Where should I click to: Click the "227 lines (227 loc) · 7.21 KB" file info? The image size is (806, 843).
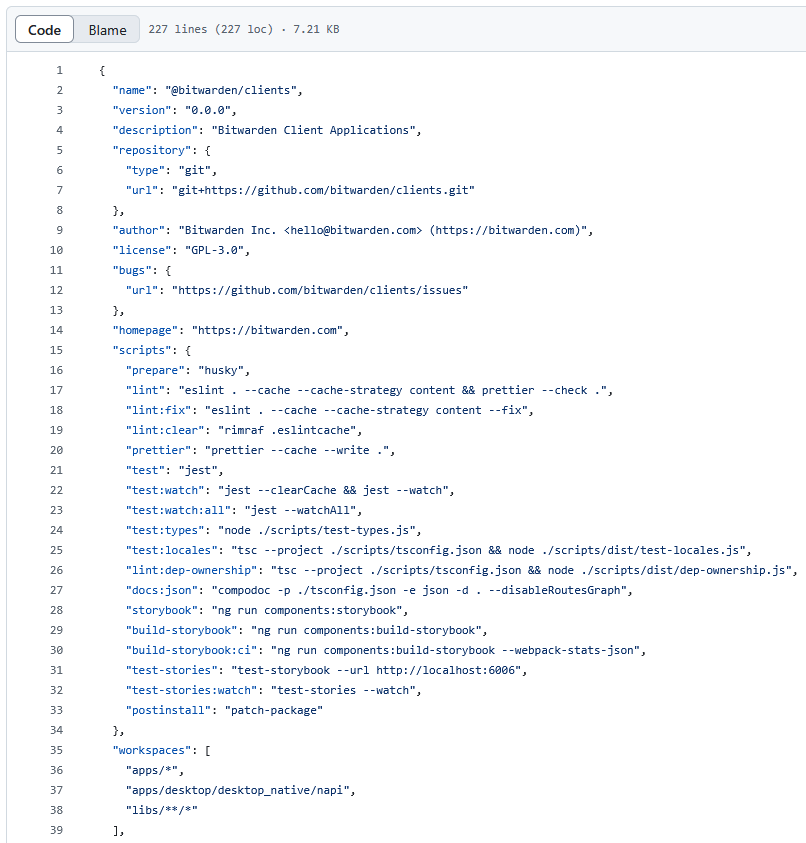point(244,29)
